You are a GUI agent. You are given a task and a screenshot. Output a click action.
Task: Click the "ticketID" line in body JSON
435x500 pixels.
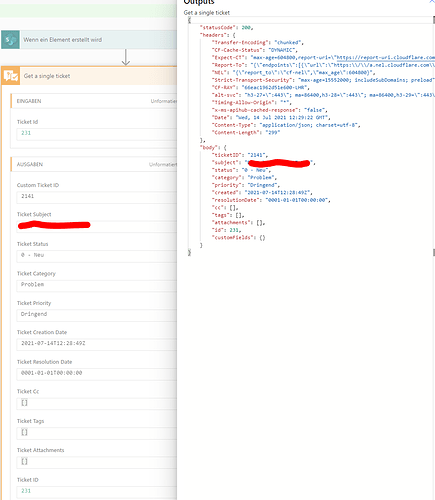click(240, 155)
